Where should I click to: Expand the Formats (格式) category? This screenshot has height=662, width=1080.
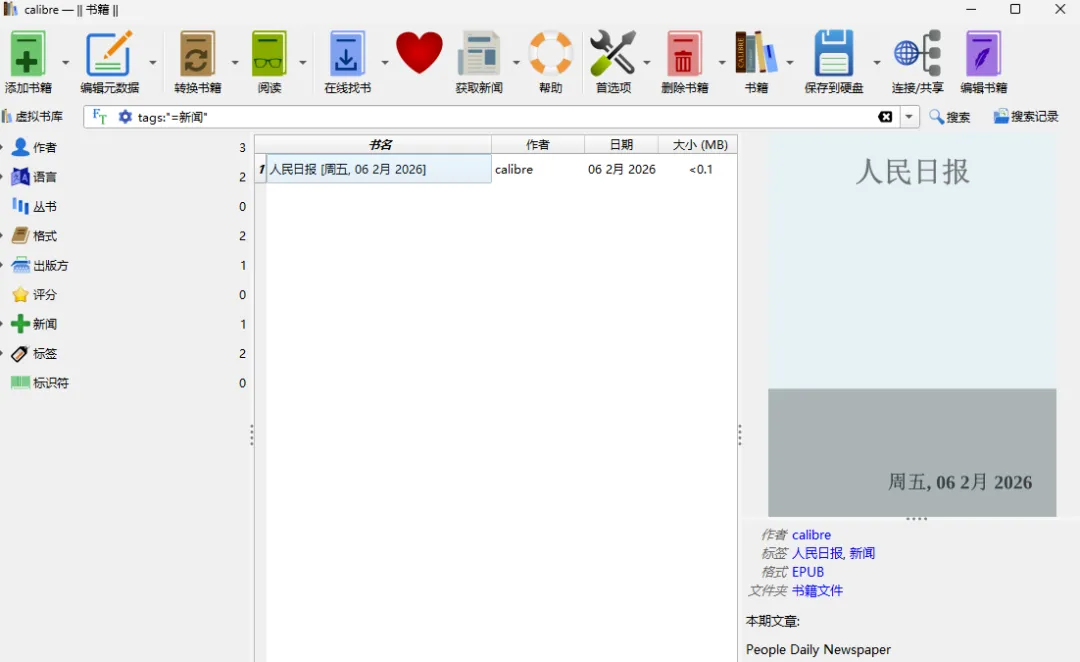(x=2, y=236)
